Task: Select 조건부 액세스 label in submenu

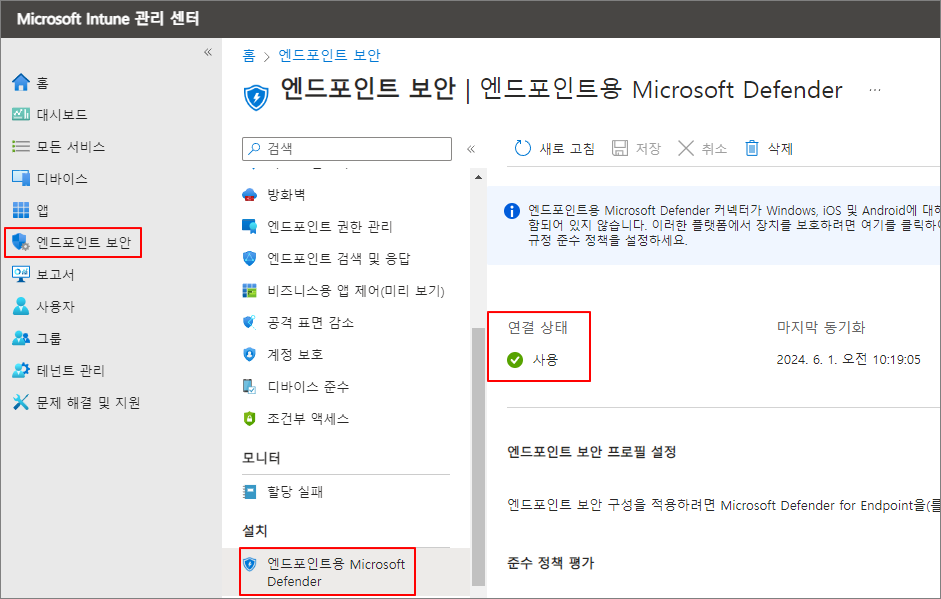Action: coord(308,418)
